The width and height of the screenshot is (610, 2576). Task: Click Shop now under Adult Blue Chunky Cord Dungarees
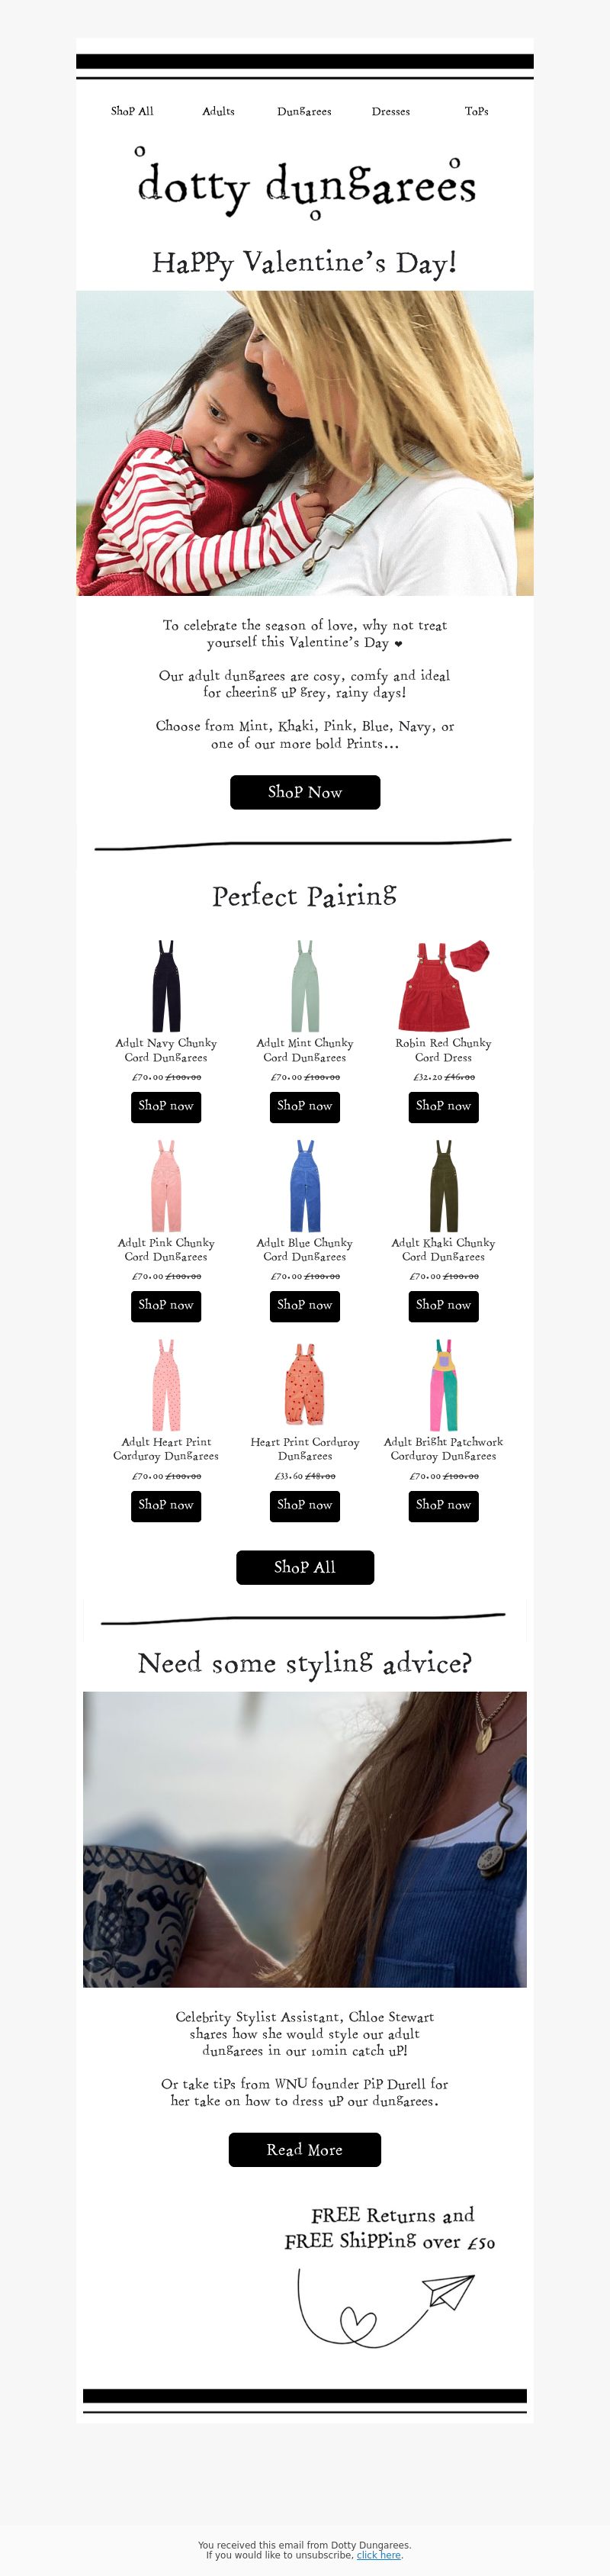click(305, 1305)
